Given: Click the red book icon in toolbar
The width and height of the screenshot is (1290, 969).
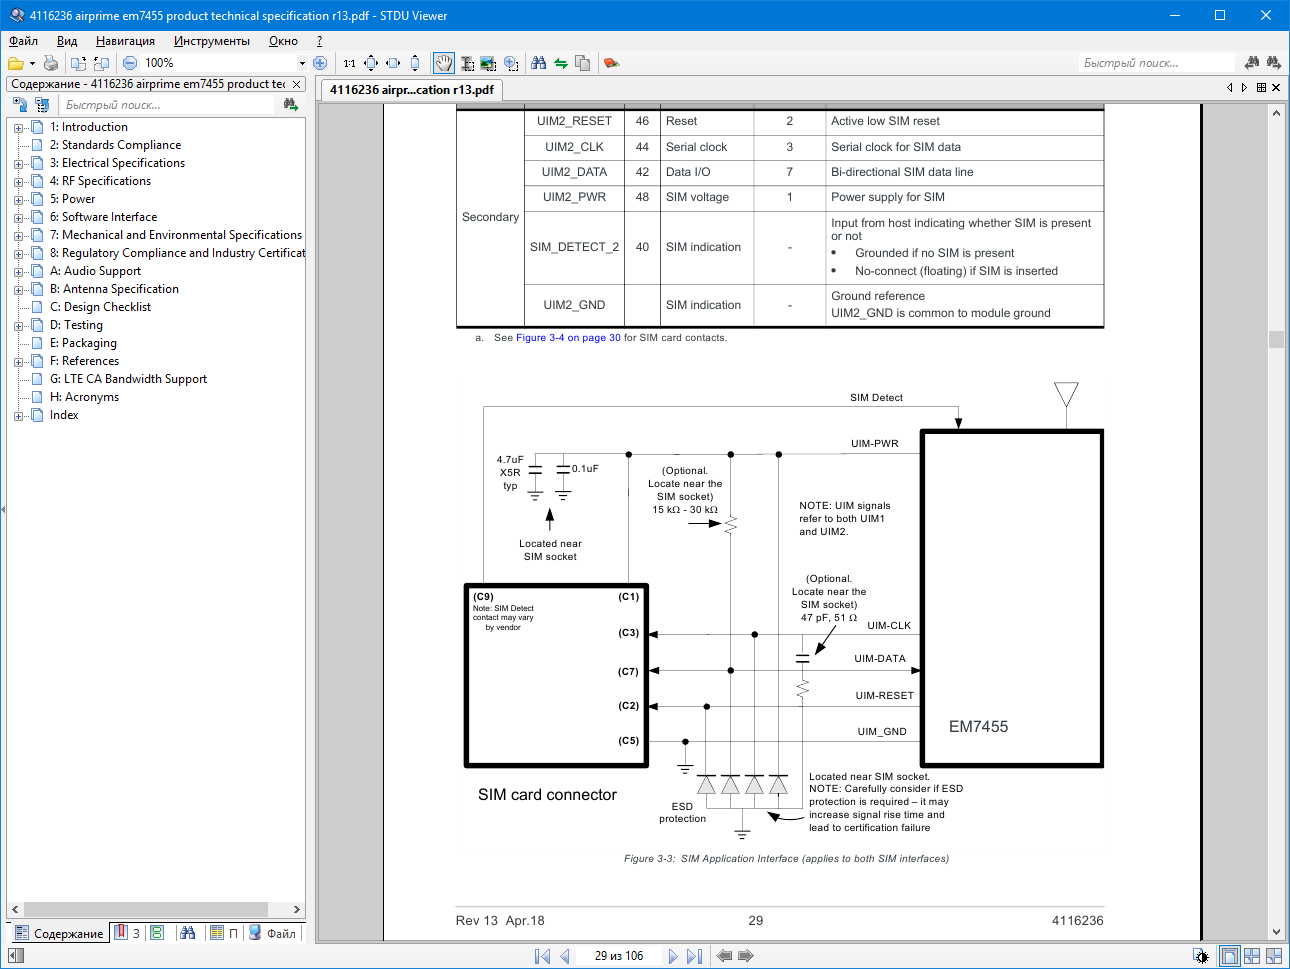Looking at the screenshot, I should point(611,63).
